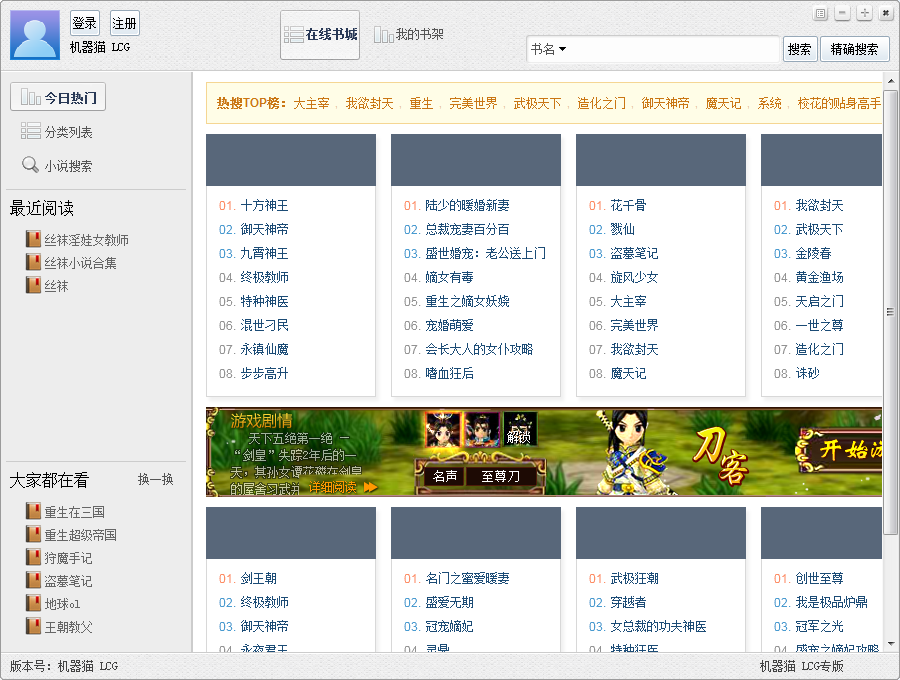Switch to the 在线书城 tab
The width and height of the screenshot is (900, 680).
(x=320, y=35)
